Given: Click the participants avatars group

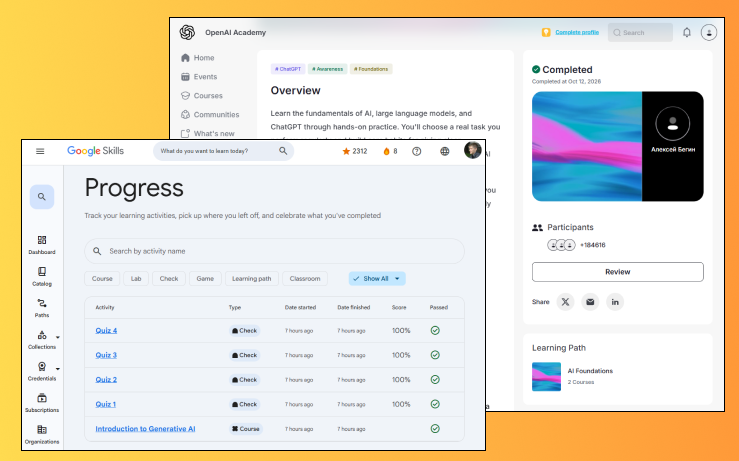Looking at the screenshot, I should 561,245.
